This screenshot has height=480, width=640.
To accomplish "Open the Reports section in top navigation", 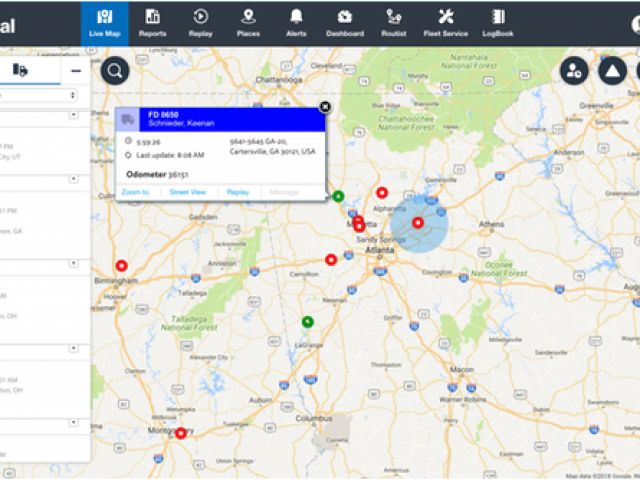I will tap(152, 22).
